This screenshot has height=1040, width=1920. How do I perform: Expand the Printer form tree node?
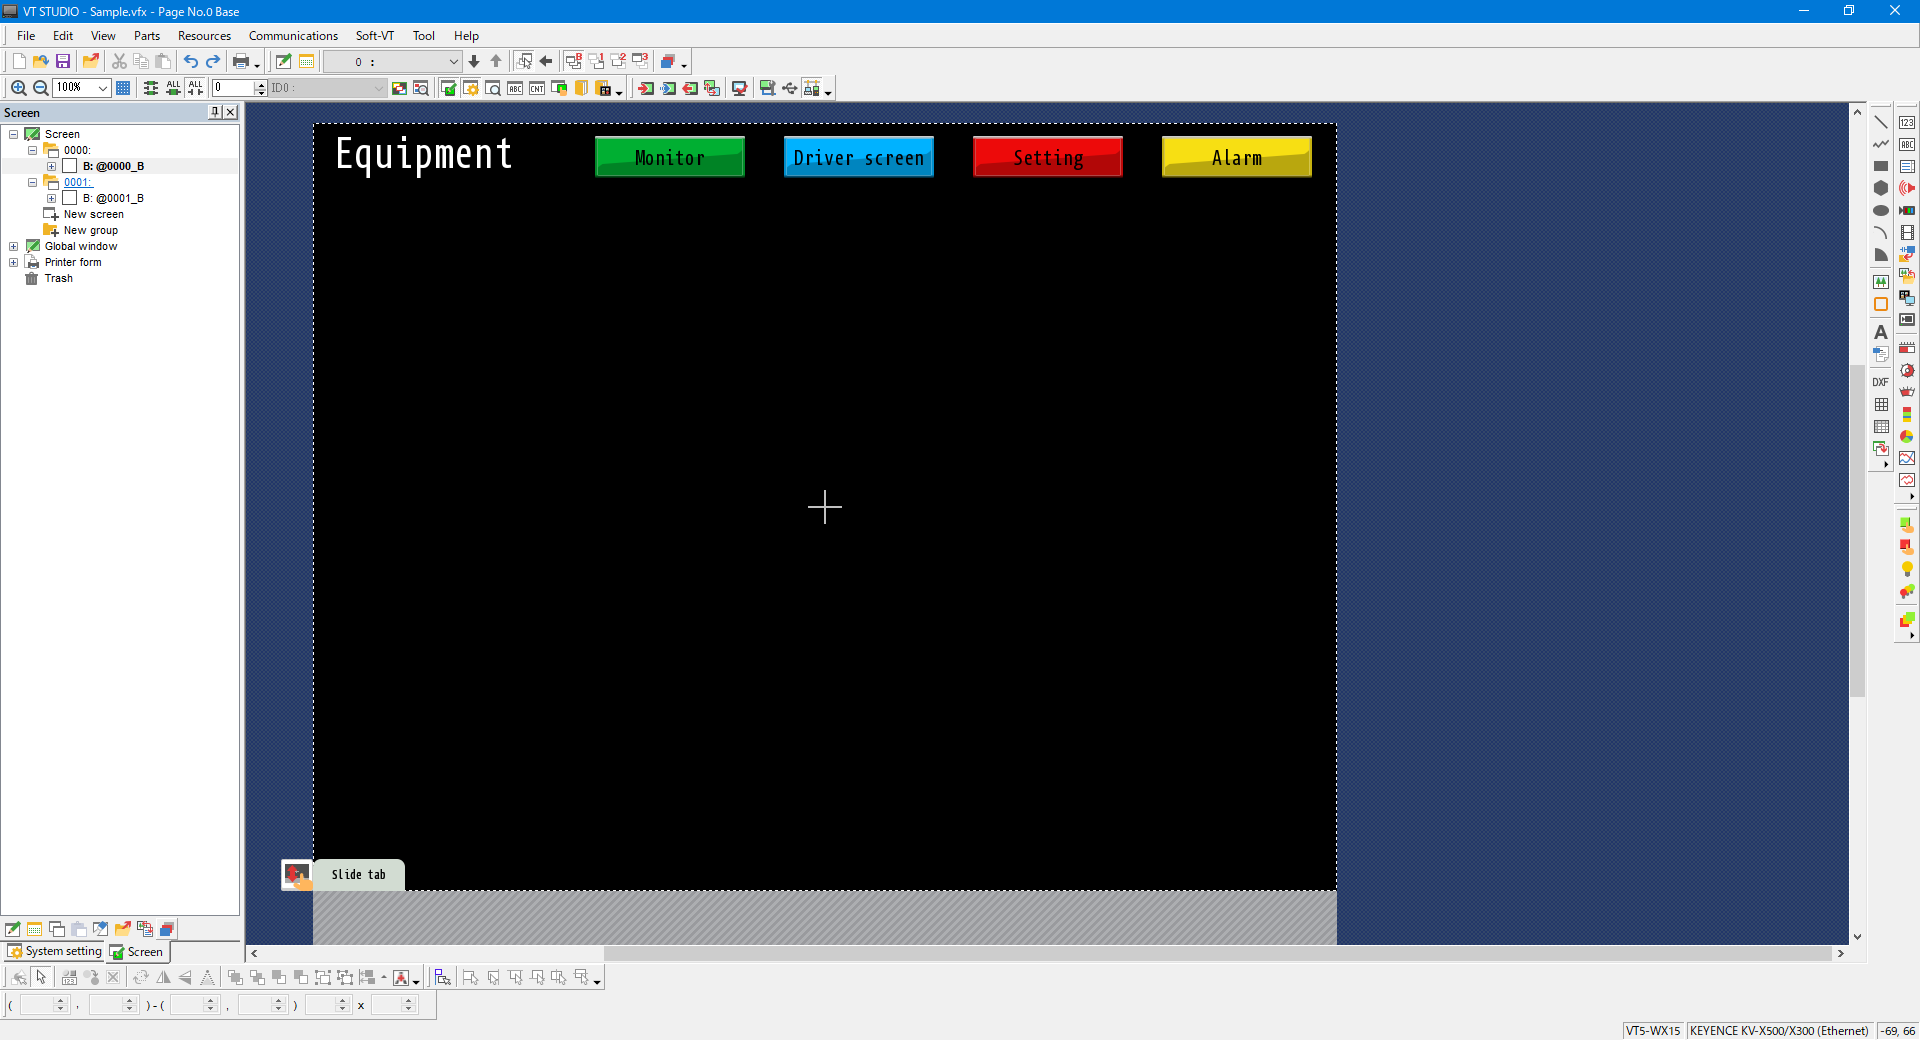(14, 262)
